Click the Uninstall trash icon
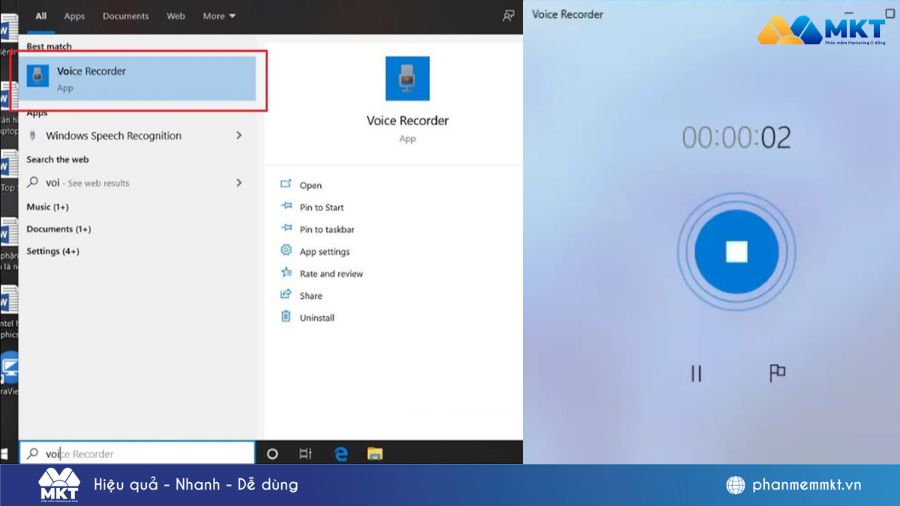Screen dimensions: 900x506 (x=286, y=316)
